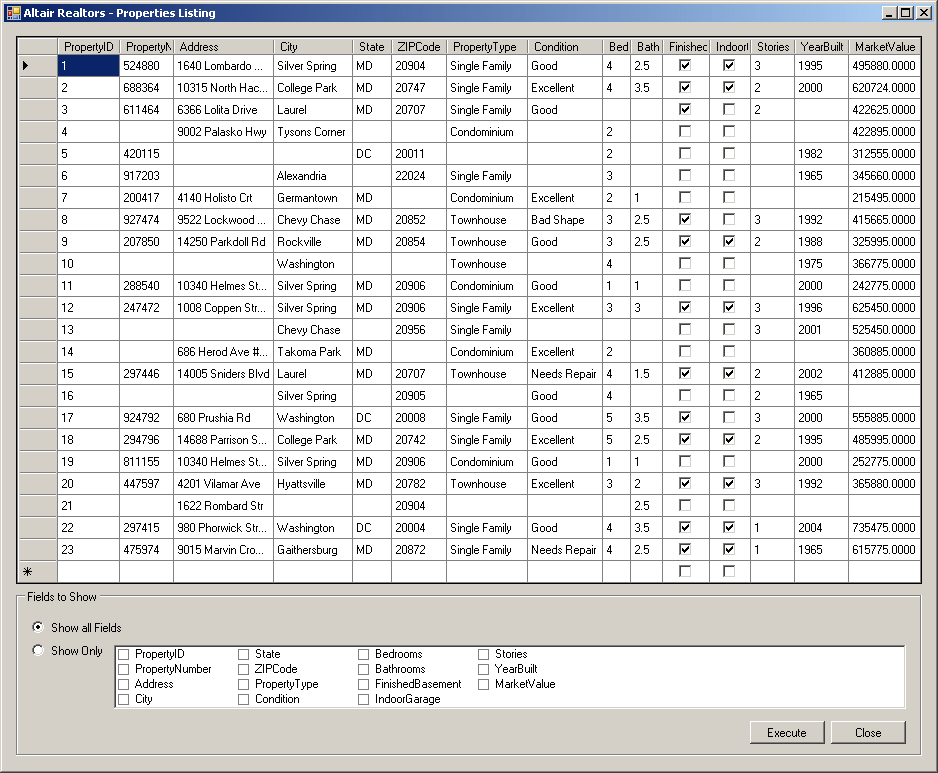
Task: Check the Condition field checkbox
Action: 243,699
